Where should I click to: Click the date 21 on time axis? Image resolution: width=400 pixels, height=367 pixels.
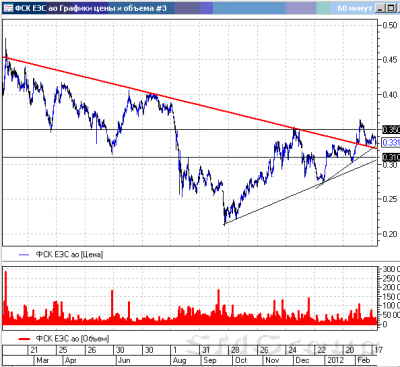click(34, 350)
